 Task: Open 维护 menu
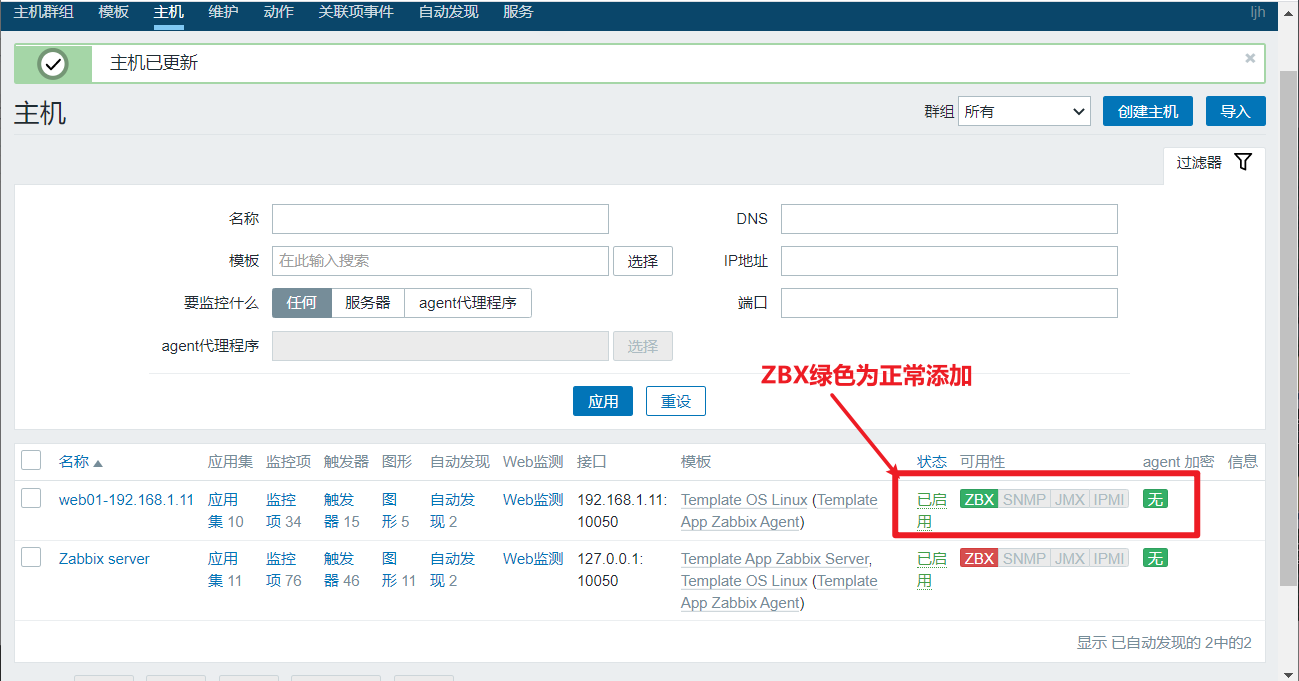click(224, 12)
